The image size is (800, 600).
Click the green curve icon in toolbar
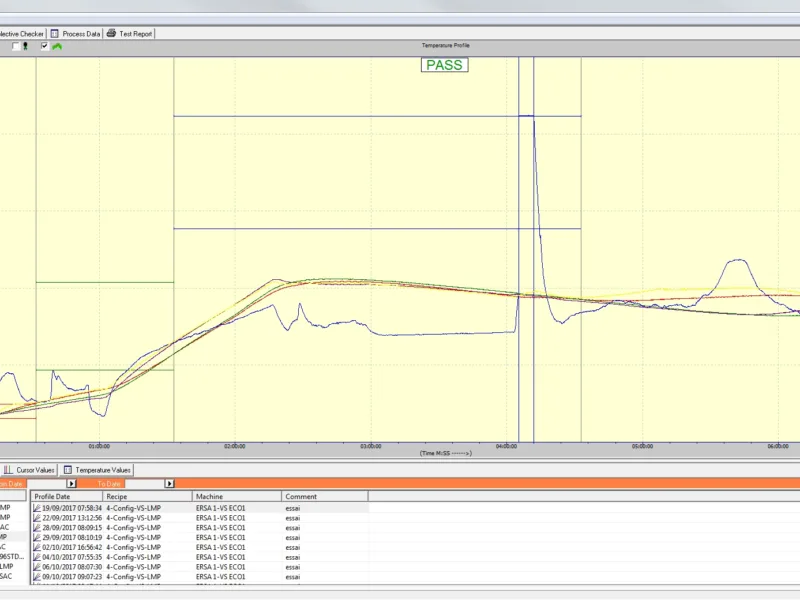pyautogui.click(x=57, y=46)
